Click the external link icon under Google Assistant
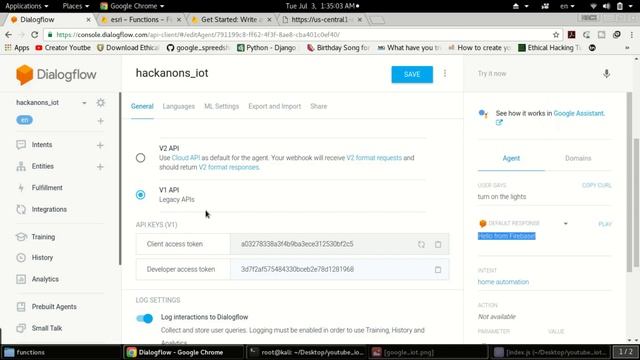The width and height of the screenshot is (640, 360). 499,122
